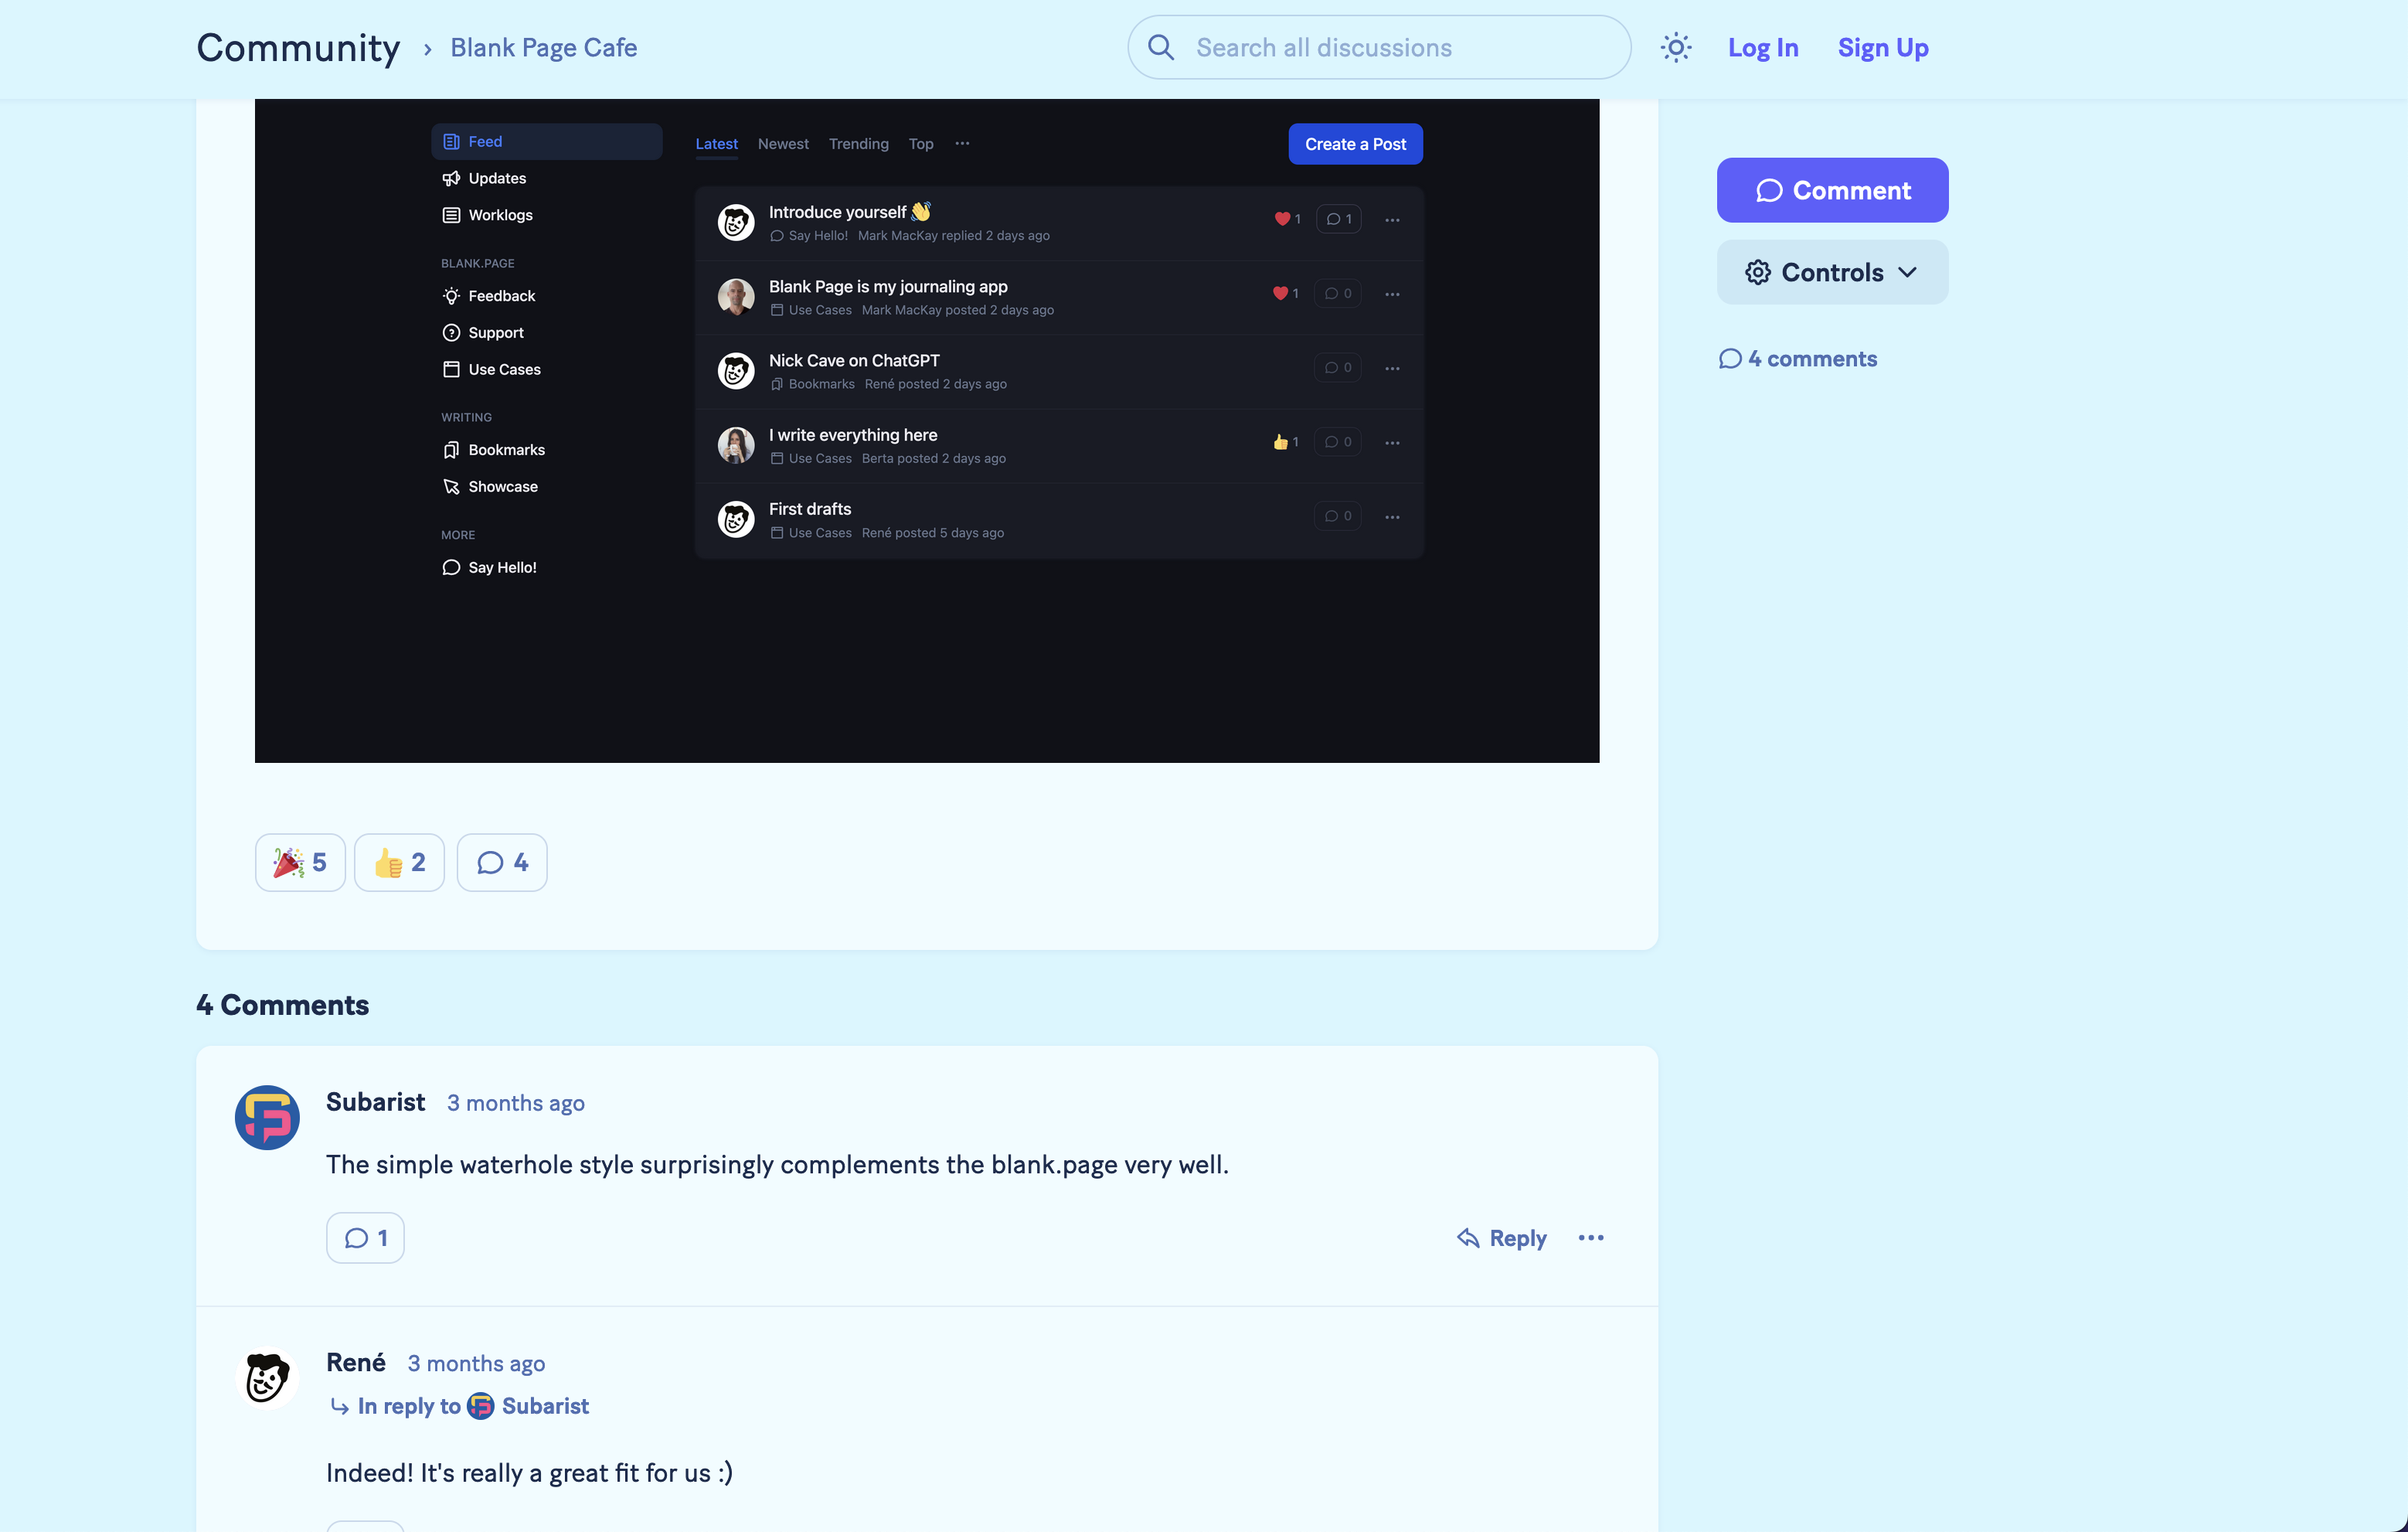Open the Introduce yourself post
This screenshot has width=2408, height=1532.
(x=849, y=212)
